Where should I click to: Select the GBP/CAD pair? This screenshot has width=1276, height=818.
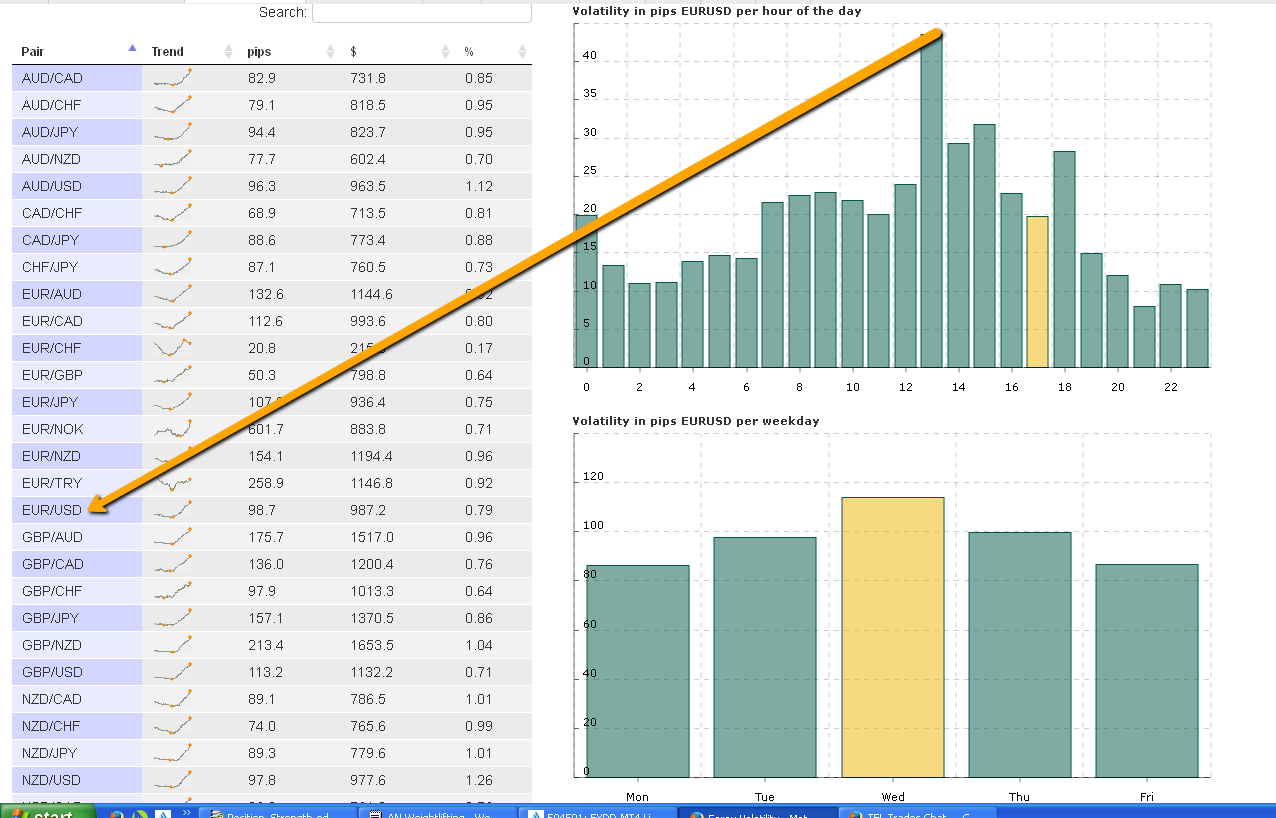pos(52,564)
